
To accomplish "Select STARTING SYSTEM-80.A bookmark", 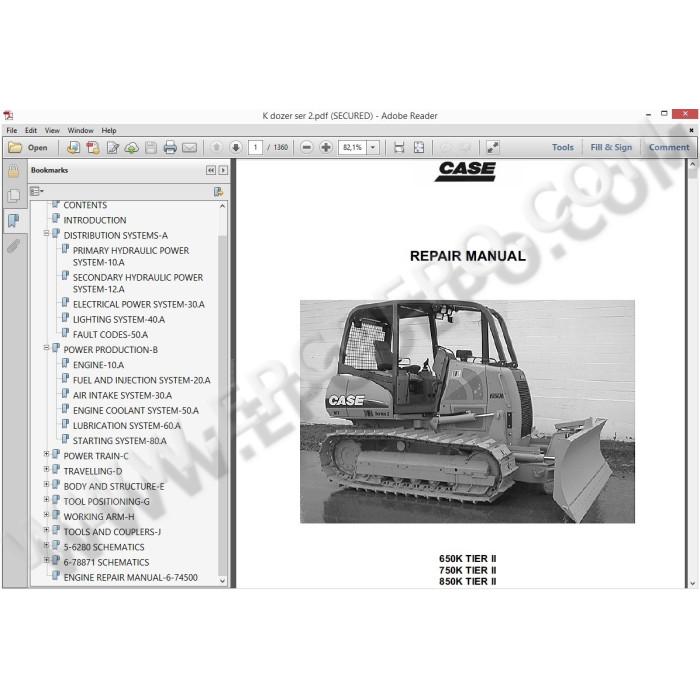I will pyautogui.click(x=120, y=441).
